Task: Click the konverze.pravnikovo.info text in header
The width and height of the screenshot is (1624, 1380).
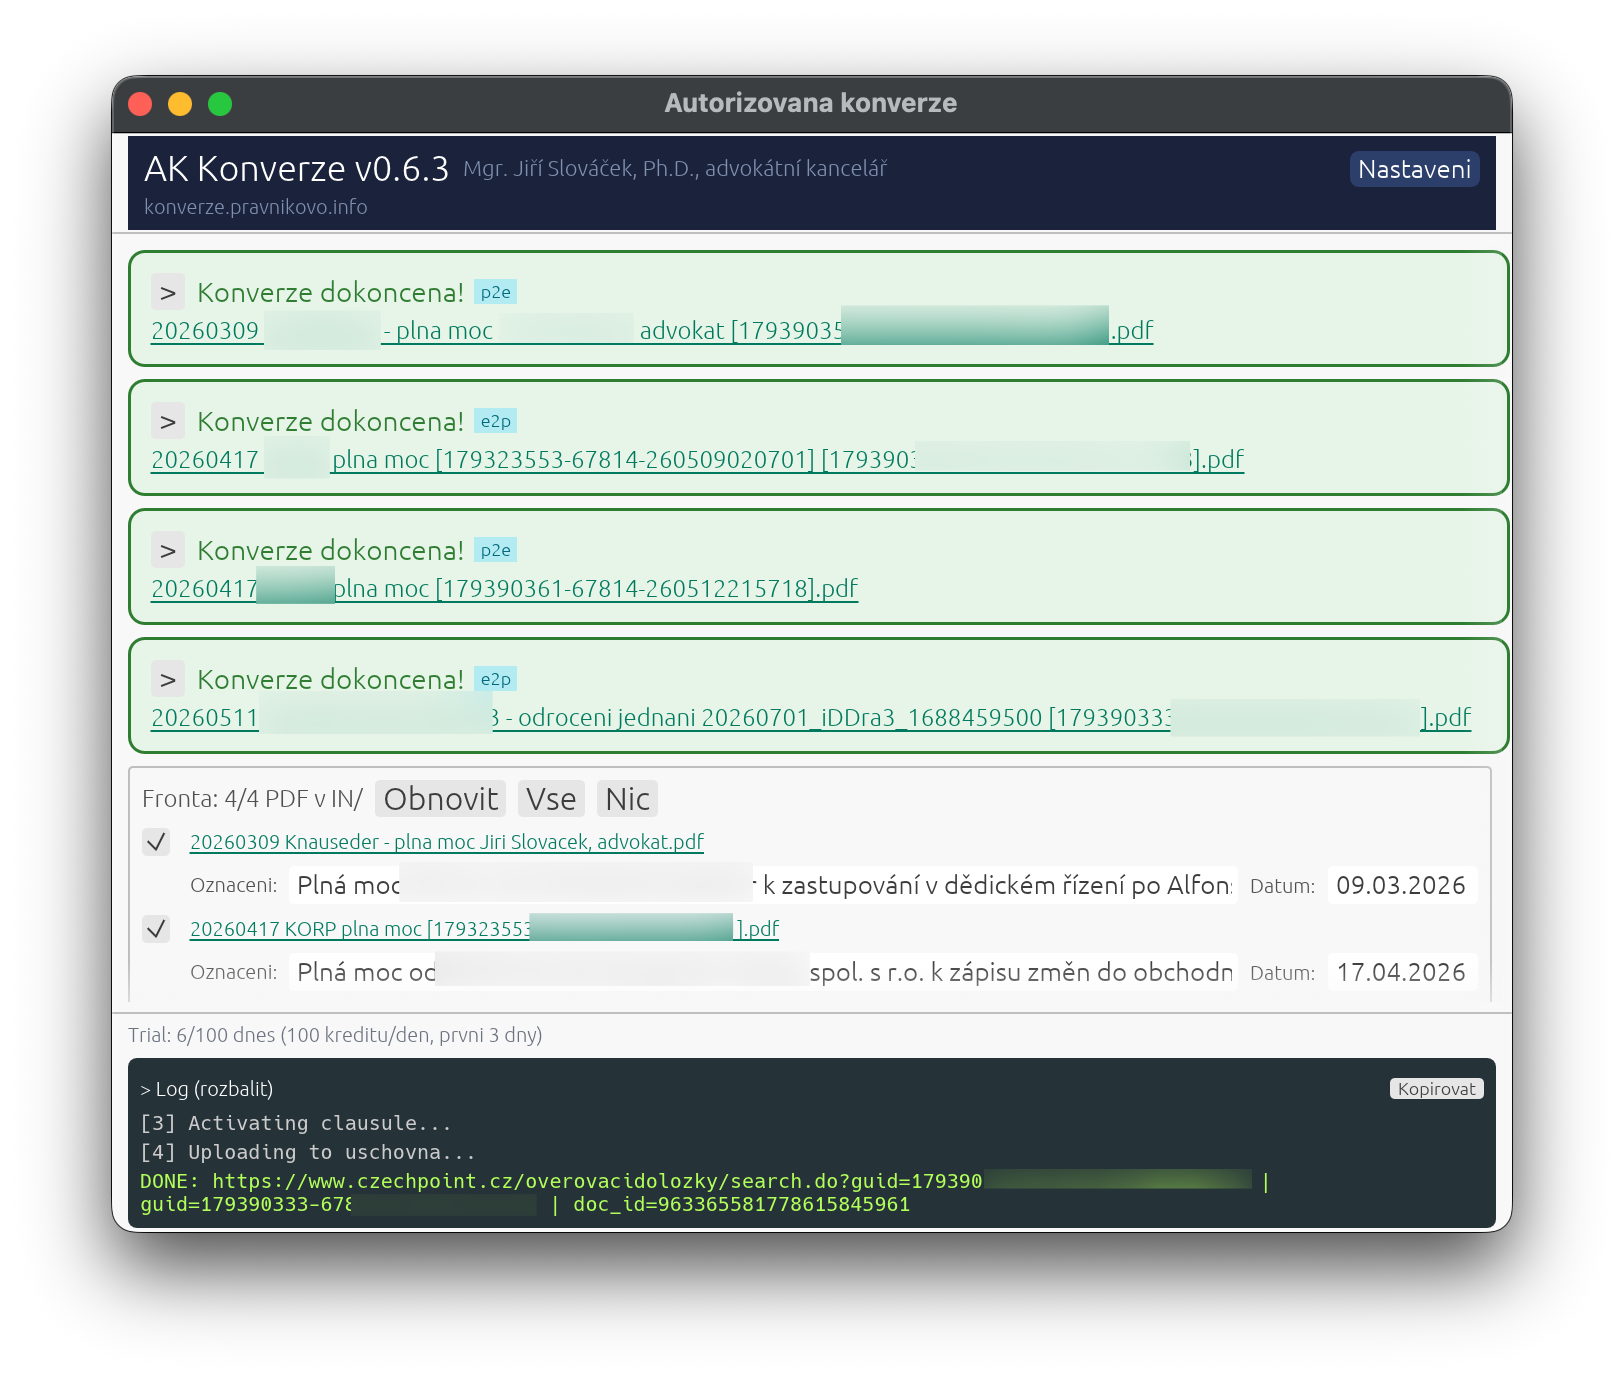Action: [x=256, y=207]
